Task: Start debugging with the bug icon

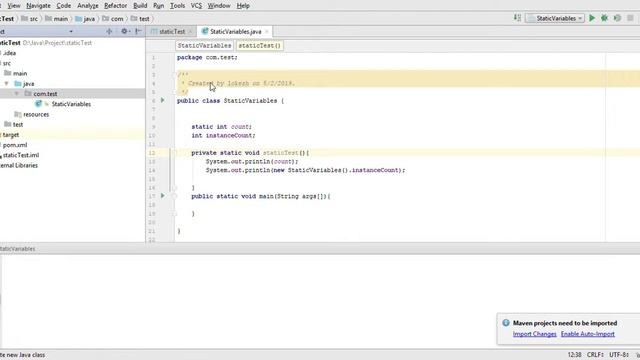Action: [604, 18]
